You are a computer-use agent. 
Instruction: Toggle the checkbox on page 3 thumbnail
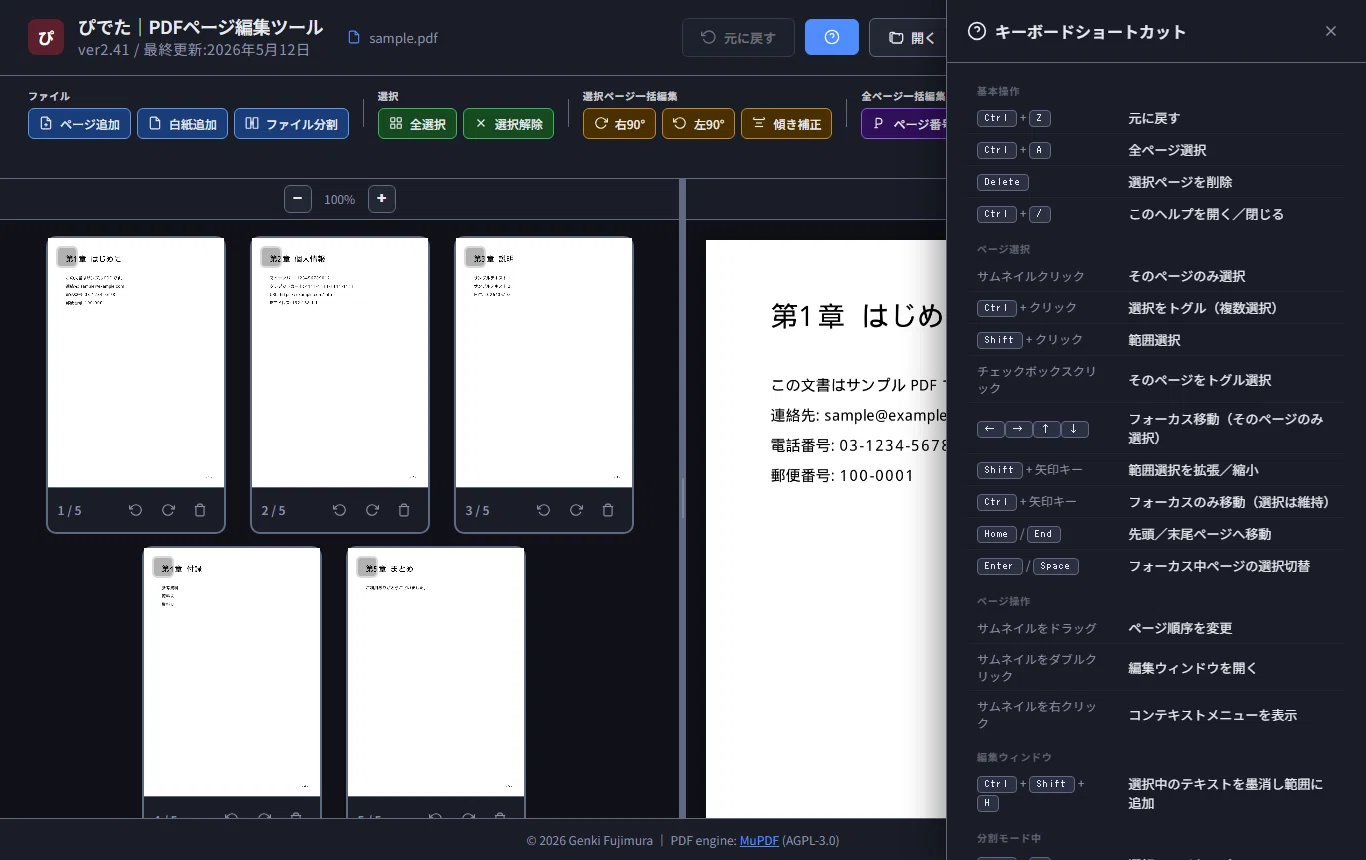[475, 257]
